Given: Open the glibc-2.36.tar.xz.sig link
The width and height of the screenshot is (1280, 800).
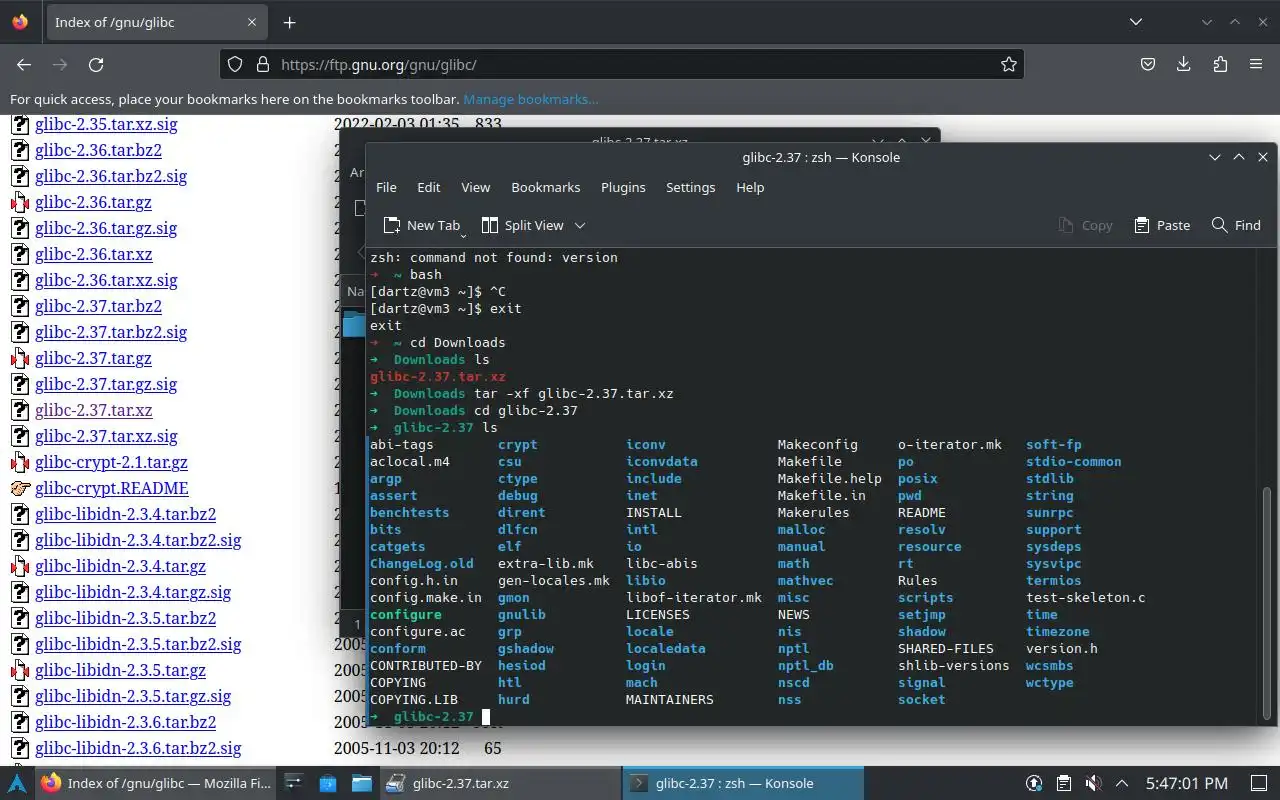Looking at the screenshot, I should pyautogui.click(x=106, y=280).
